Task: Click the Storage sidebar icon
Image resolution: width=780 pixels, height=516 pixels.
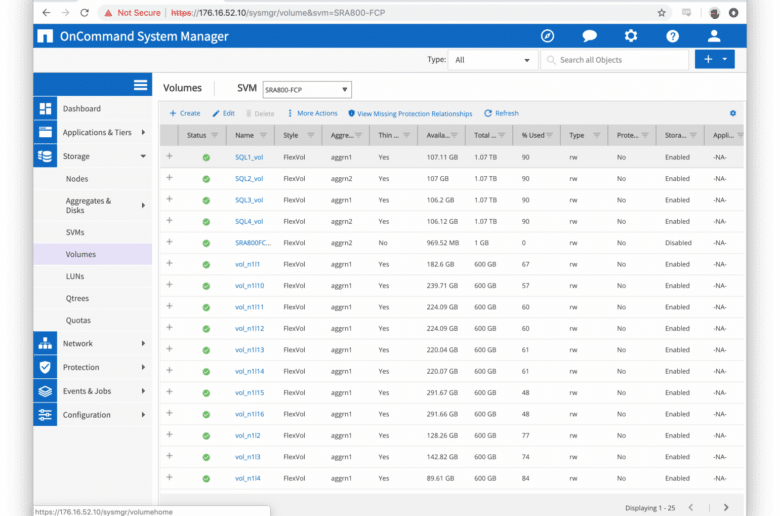Action: pos(45,156)
